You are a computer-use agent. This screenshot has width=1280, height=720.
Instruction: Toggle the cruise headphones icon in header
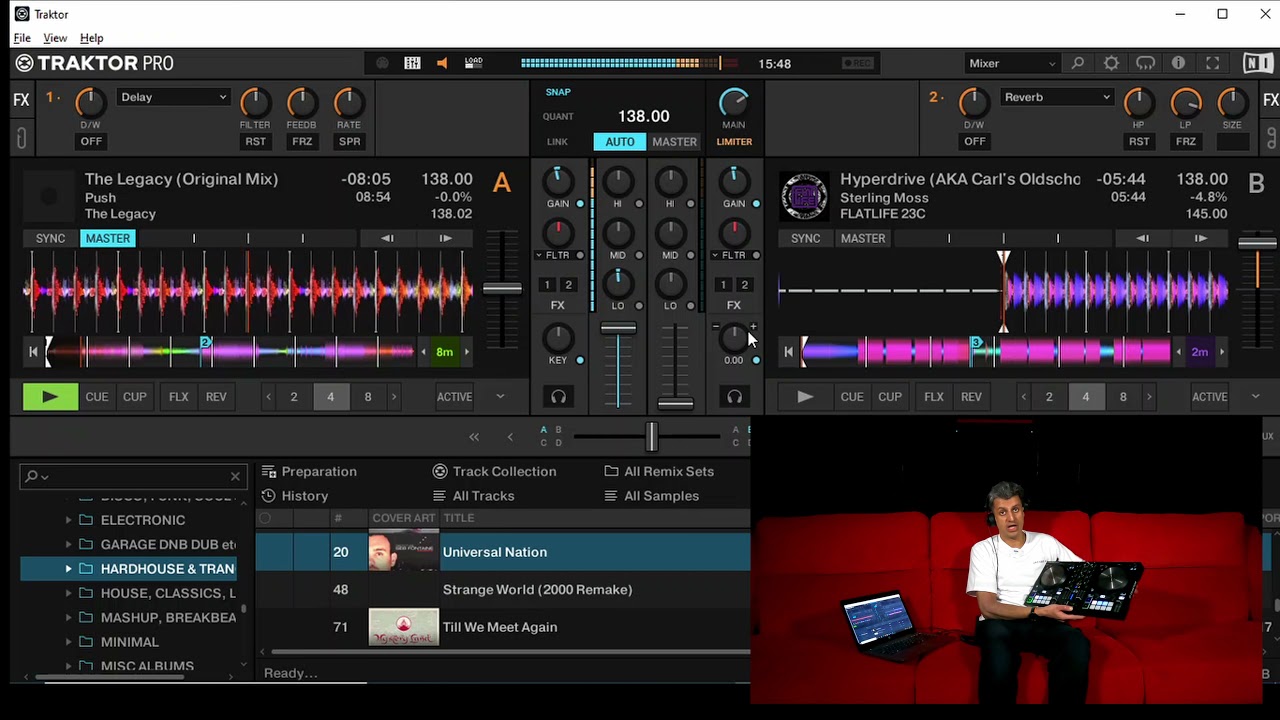(x=1145, y=63)
